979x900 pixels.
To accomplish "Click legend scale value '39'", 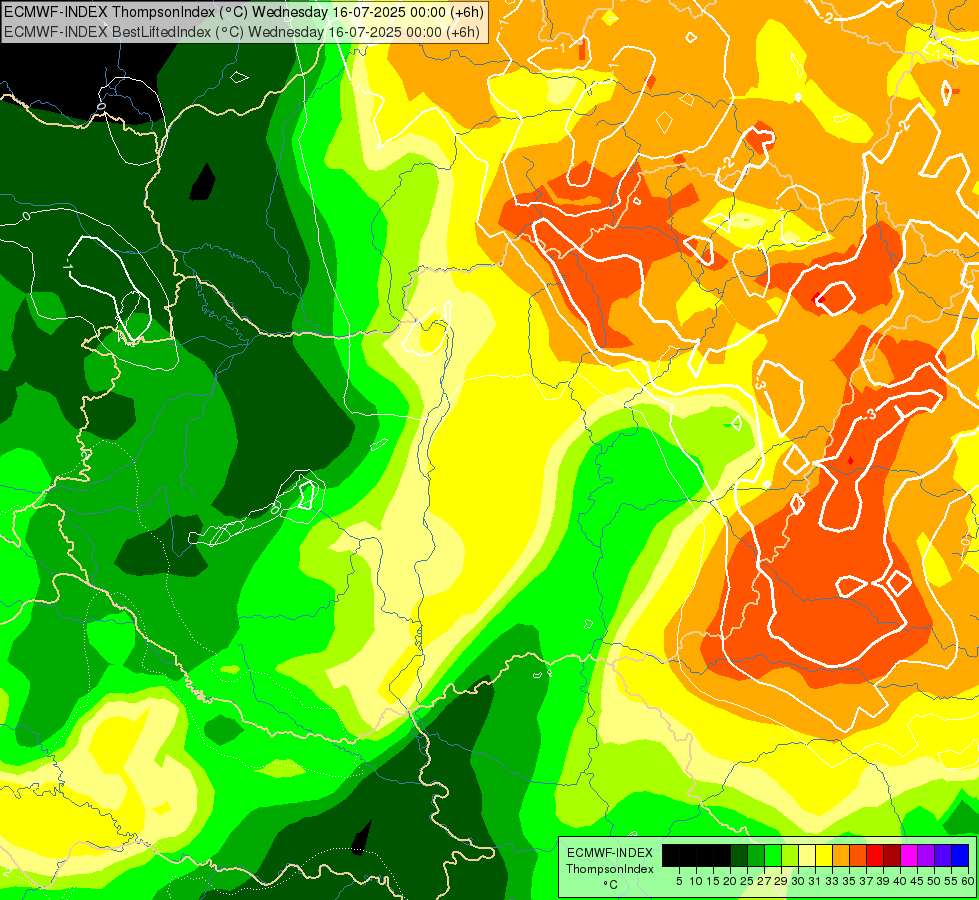I will [x=883, y=881].
